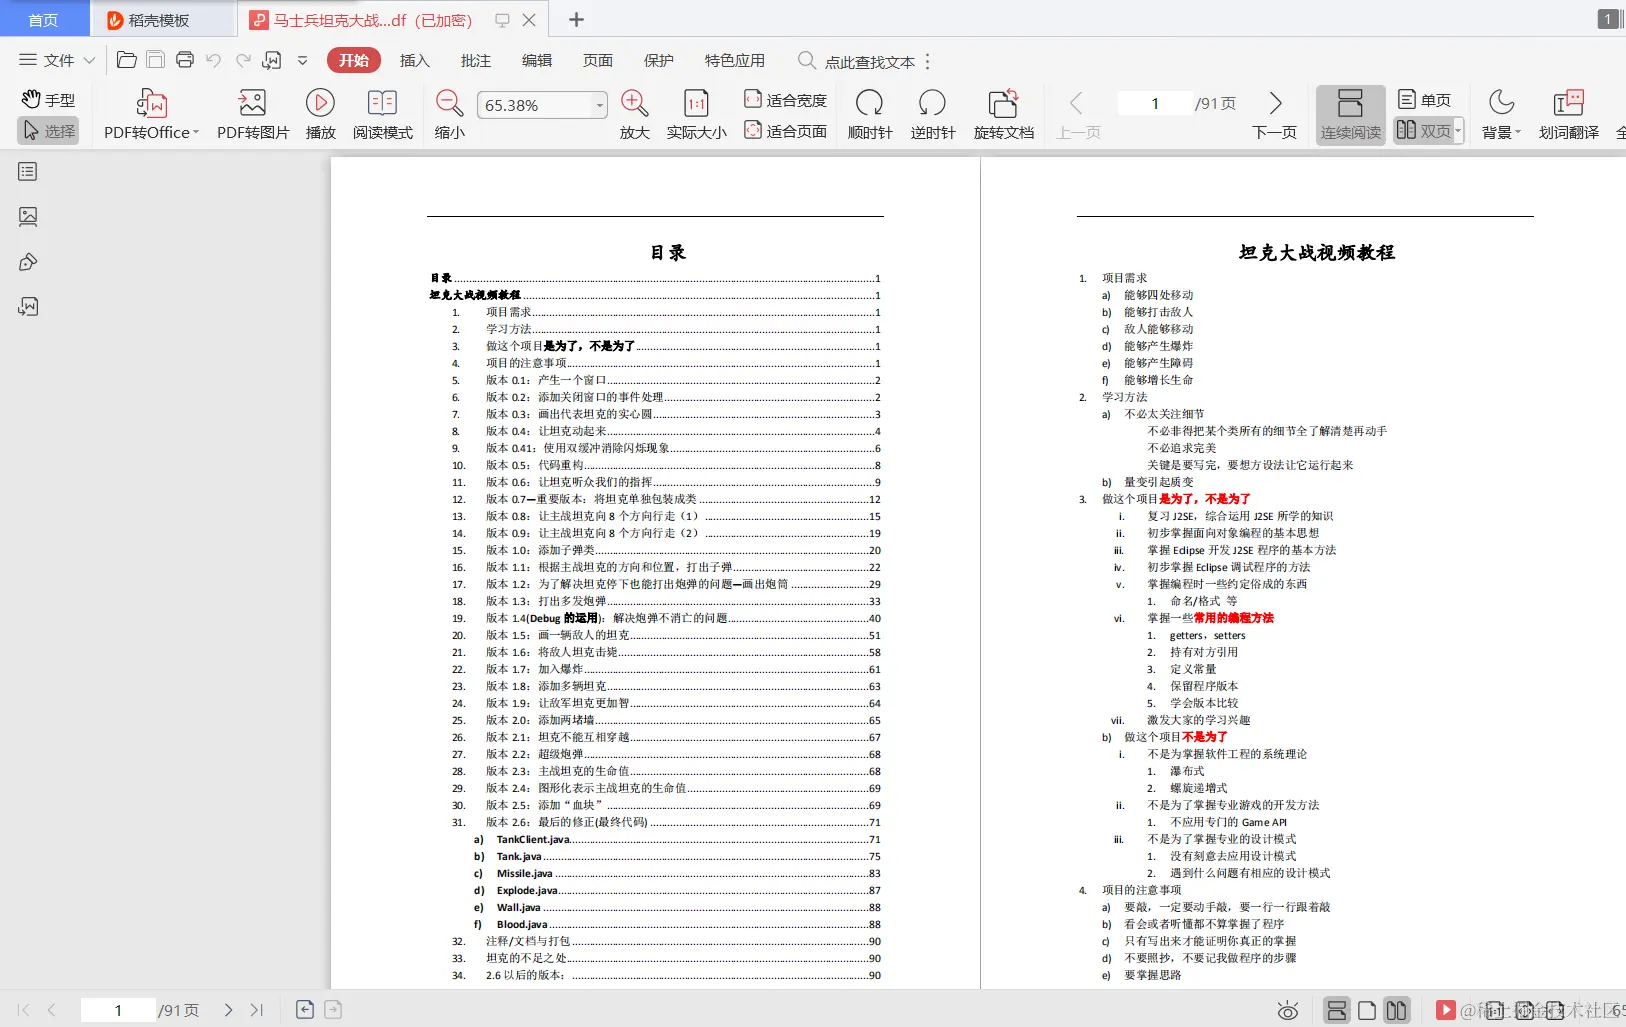The height and width of the screenshot is (1027, 1626).
Task: Open PDF转图片 converter
Action: tap(251, 113)
